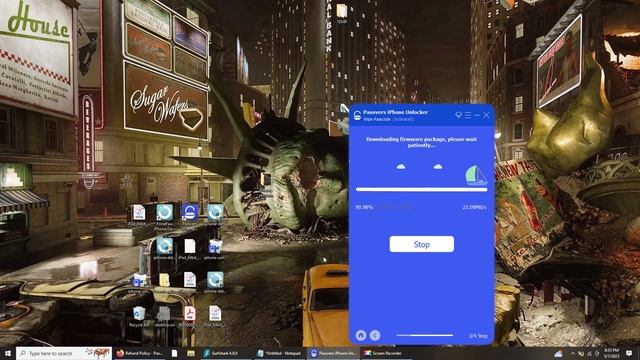Expand hidden system tray icons chevron
This screenshot has height=360, width=640.
[x=573, y=353]
